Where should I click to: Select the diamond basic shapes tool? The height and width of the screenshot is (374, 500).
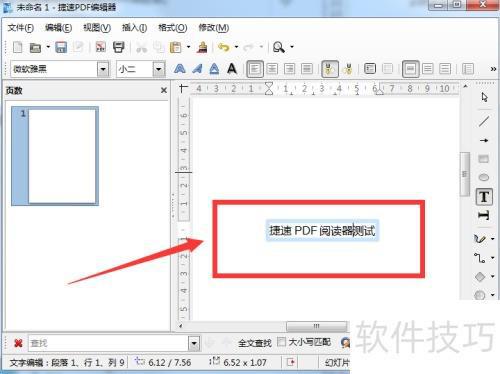tap(480, 276)
